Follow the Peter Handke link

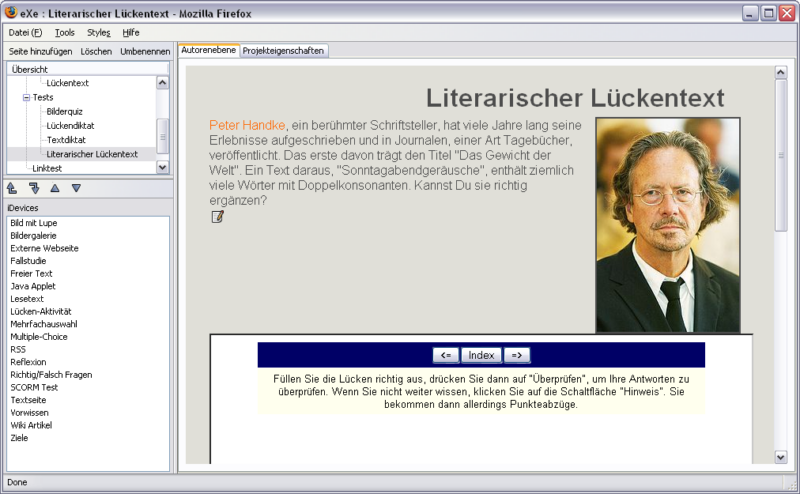(247, 125)
